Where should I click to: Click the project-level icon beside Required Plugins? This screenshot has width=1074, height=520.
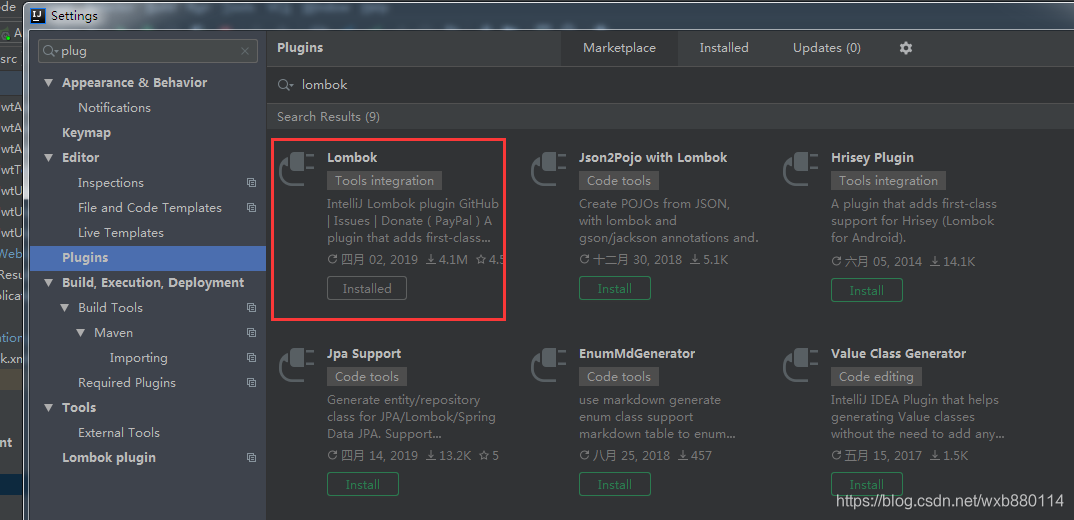coord(251,383)
